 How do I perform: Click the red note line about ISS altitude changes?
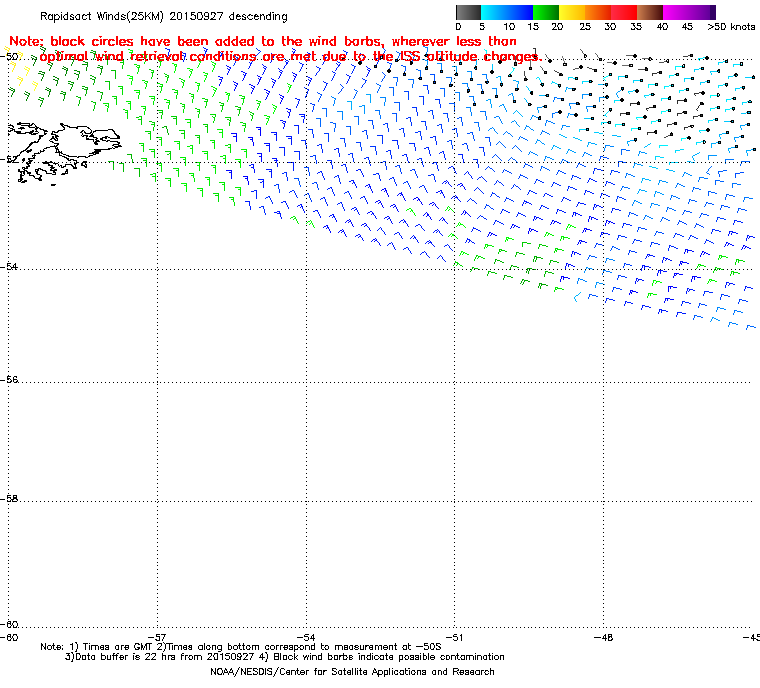[x=290, y=57]
